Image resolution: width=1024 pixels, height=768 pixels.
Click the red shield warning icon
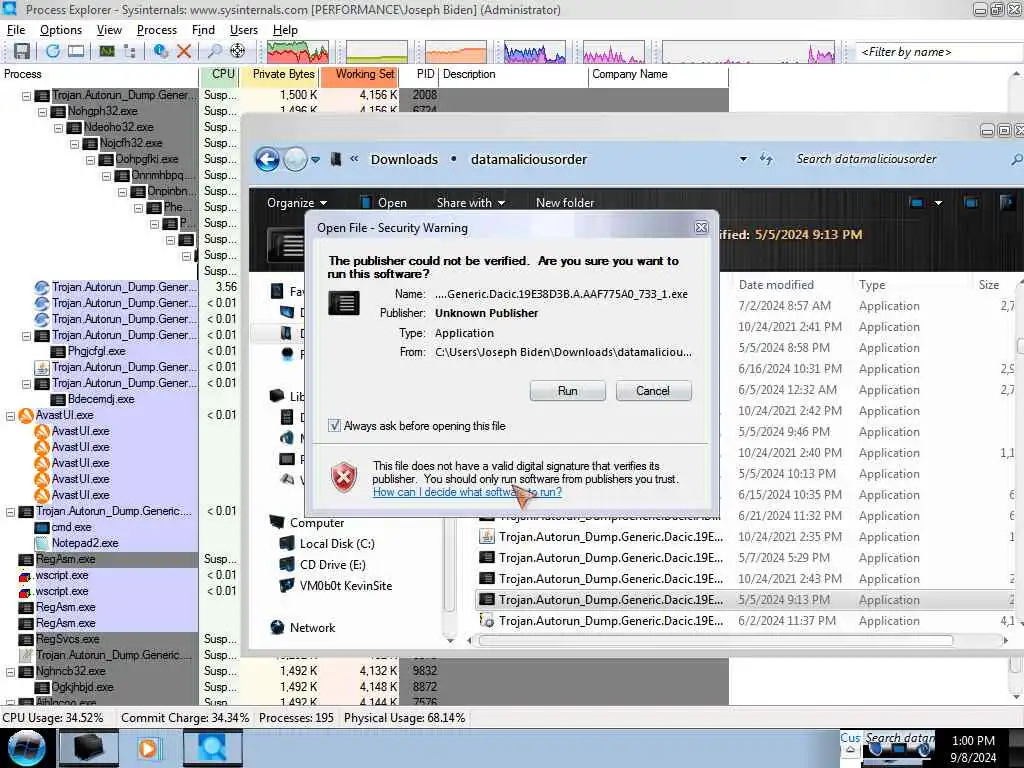click(x=344, y=477)
